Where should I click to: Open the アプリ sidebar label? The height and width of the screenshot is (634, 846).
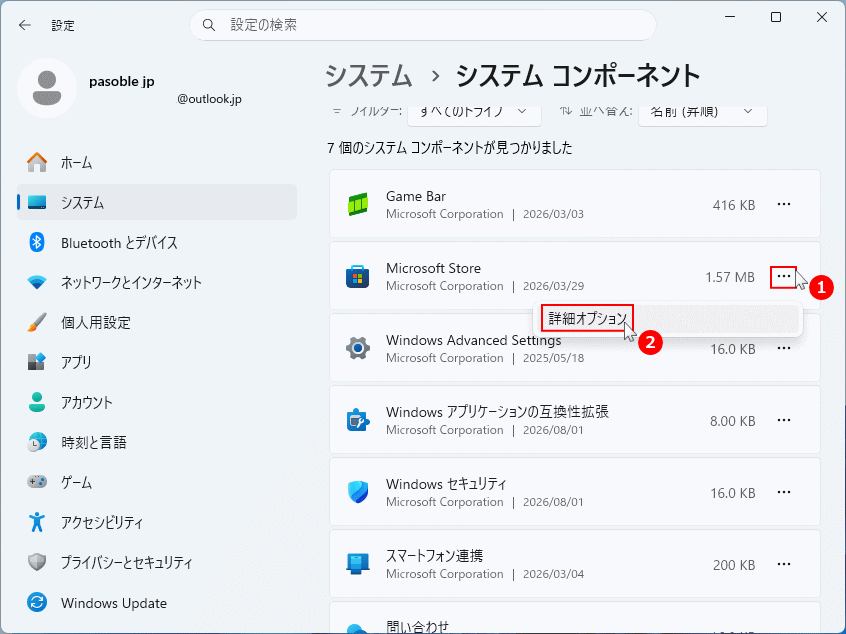[76, 363]
